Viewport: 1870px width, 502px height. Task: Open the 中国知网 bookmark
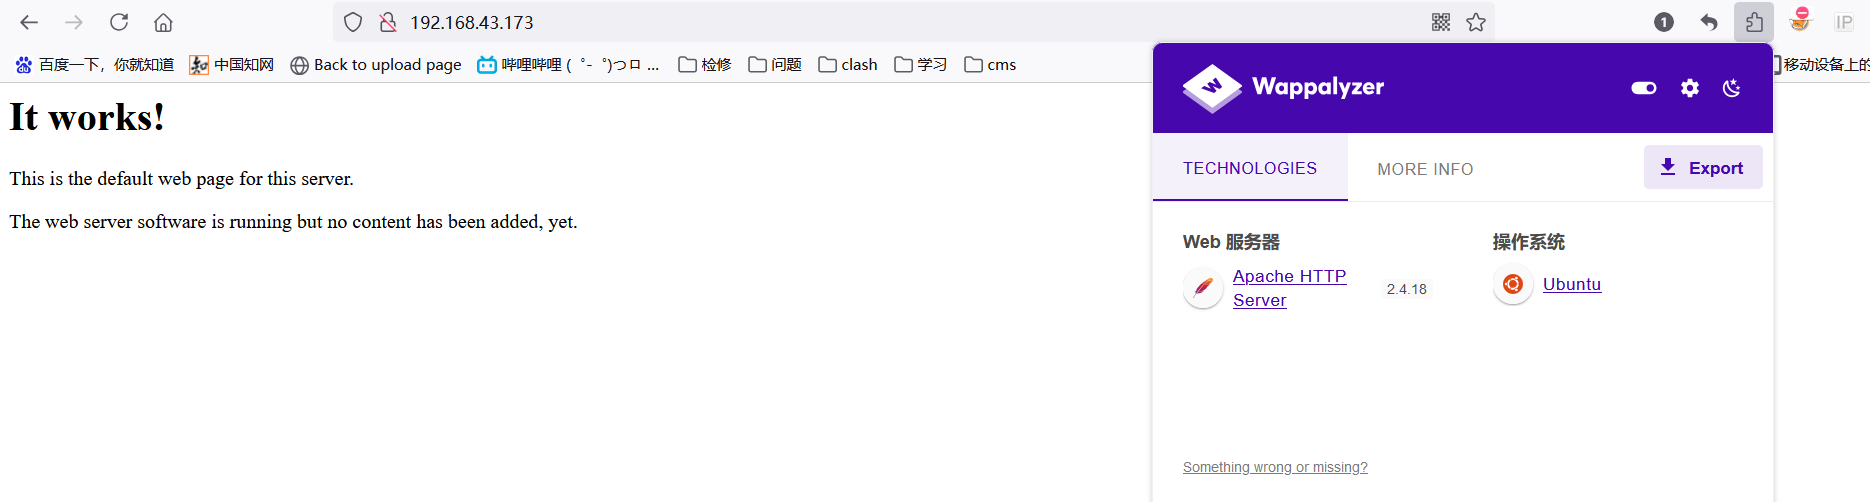click(x=231, y=64)
